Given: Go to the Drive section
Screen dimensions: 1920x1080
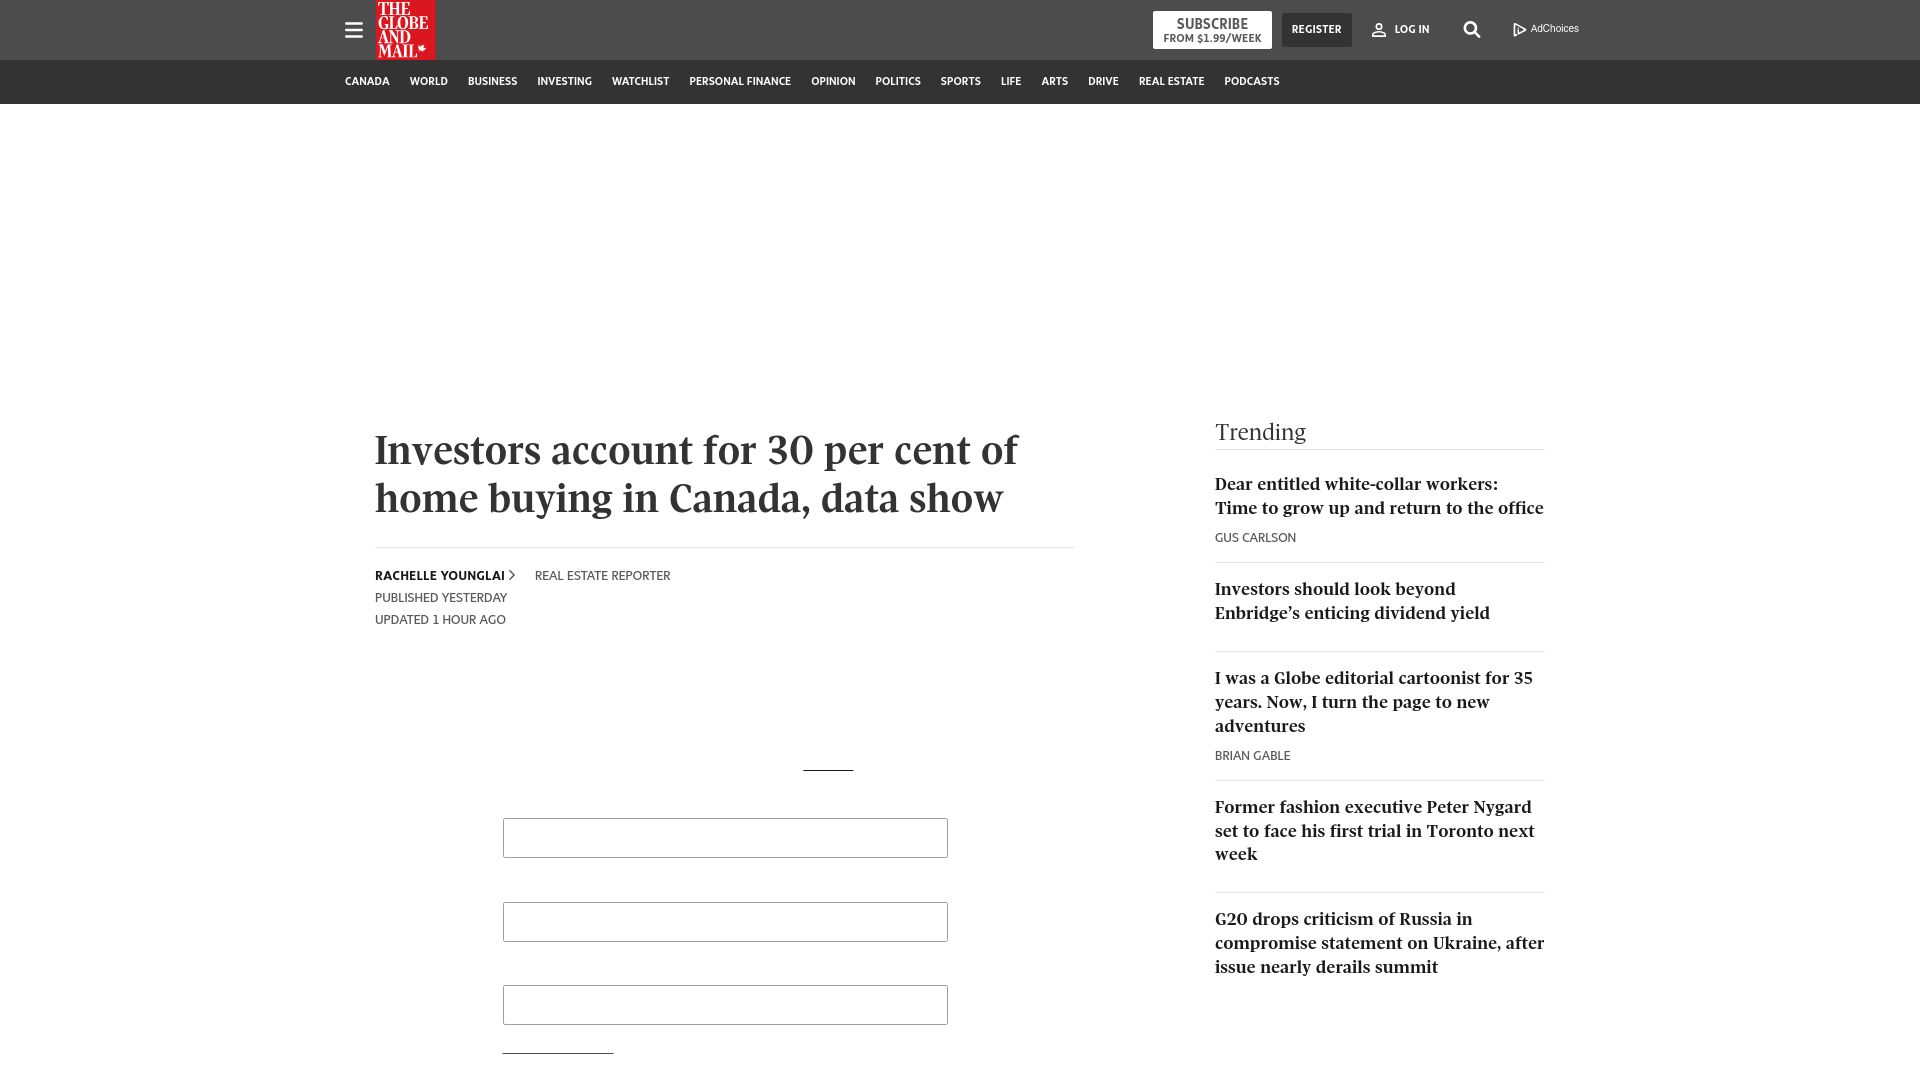Looking at the screenshot, I should coord(1103,81).
